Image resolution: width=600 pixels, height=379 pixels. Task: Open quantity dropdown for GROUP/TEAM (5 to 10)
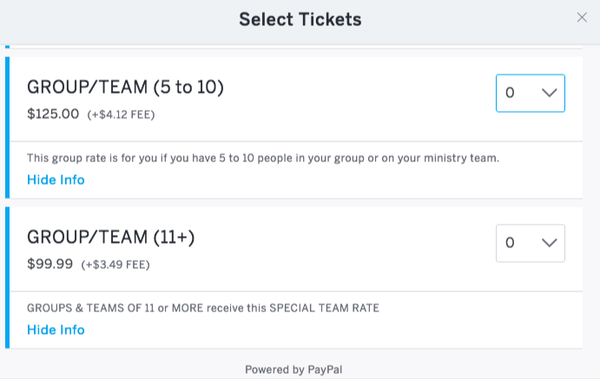[x=530, y=93]
